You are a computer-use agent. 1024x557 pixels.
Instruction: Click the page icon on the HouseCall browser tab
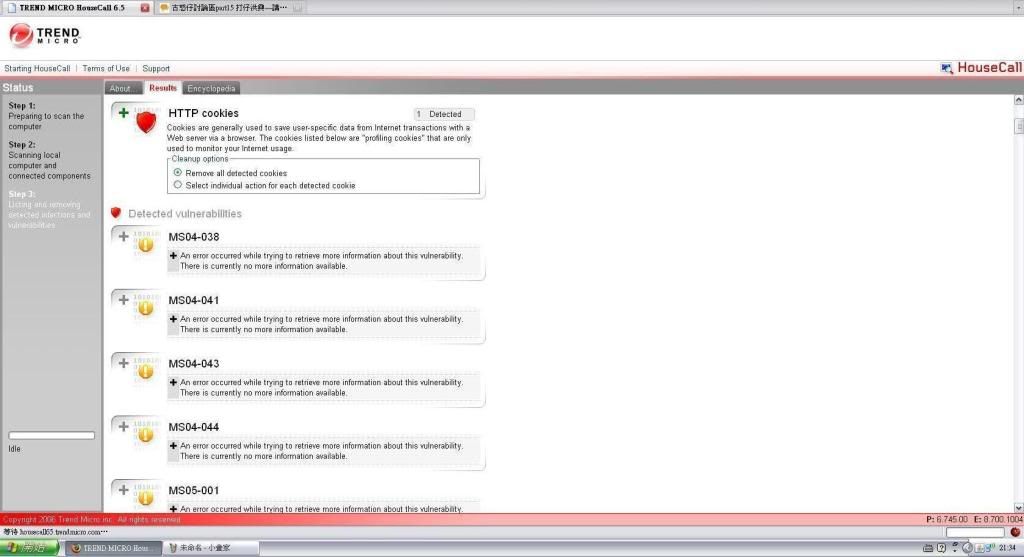[11, 8]
